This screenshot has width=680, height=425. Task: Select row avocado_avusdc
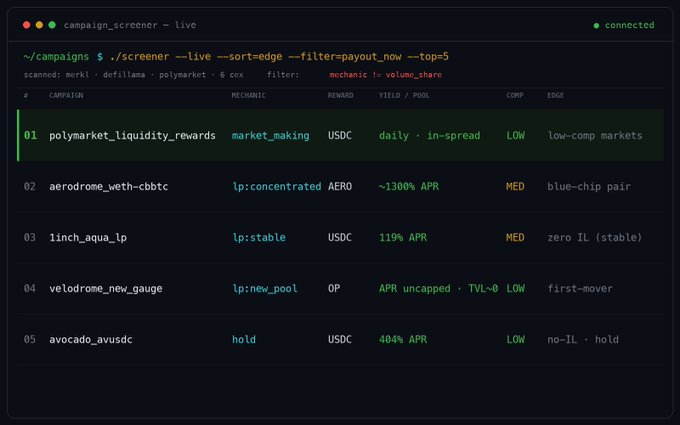tap(340, 339)
